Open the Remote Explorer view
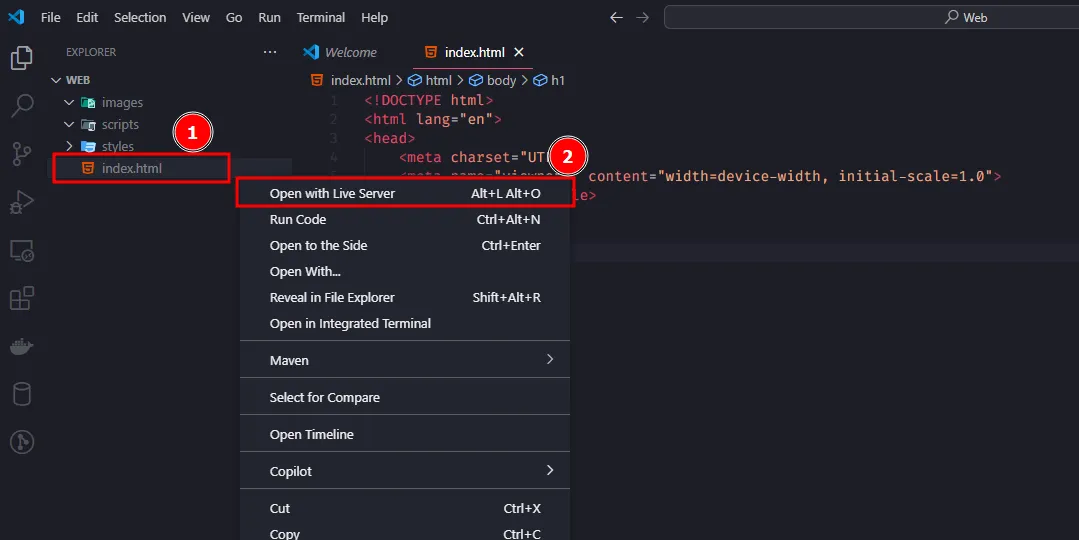This screenshot has width=1079, height=540. (x=21, y=250)
